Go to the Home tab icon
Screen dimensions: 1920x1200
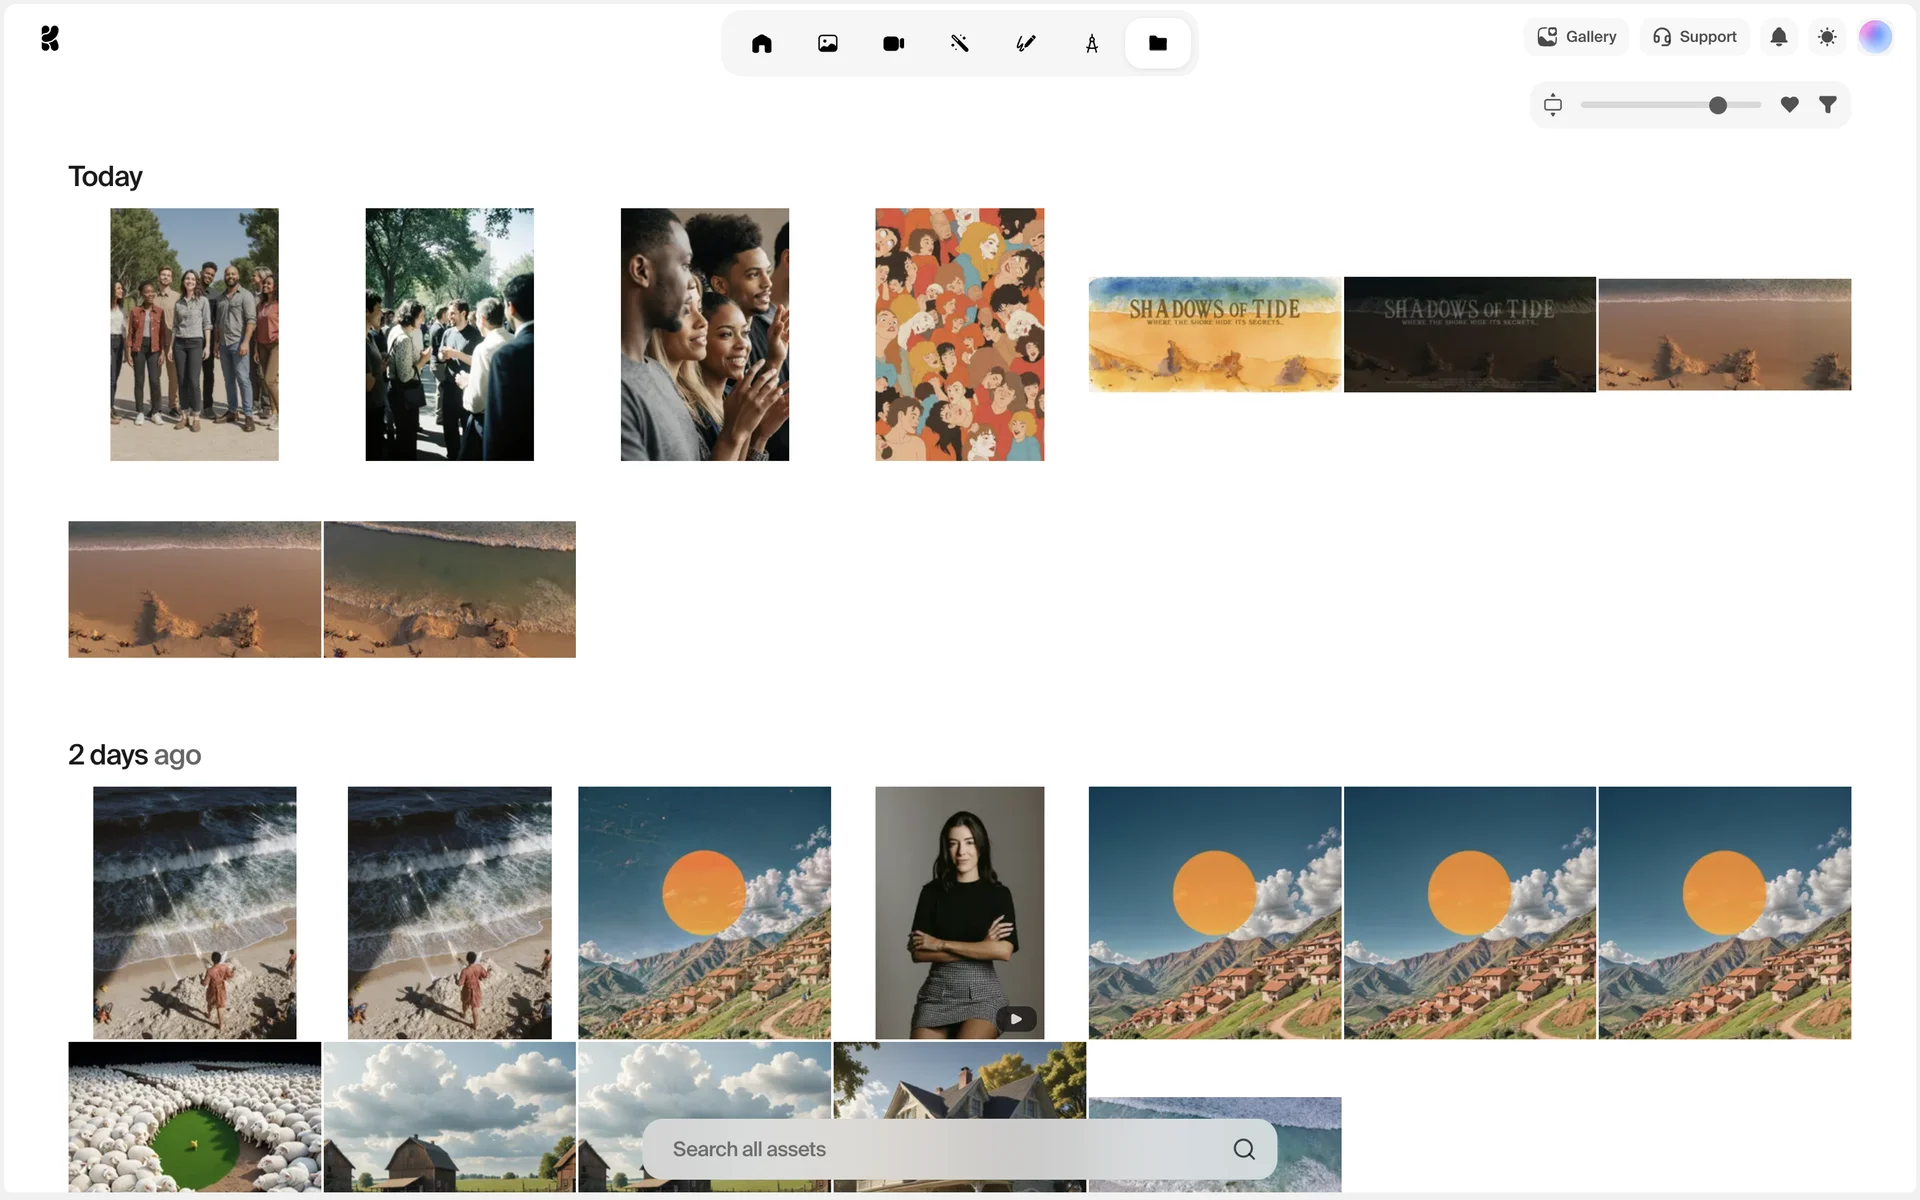tap(761, 43)
